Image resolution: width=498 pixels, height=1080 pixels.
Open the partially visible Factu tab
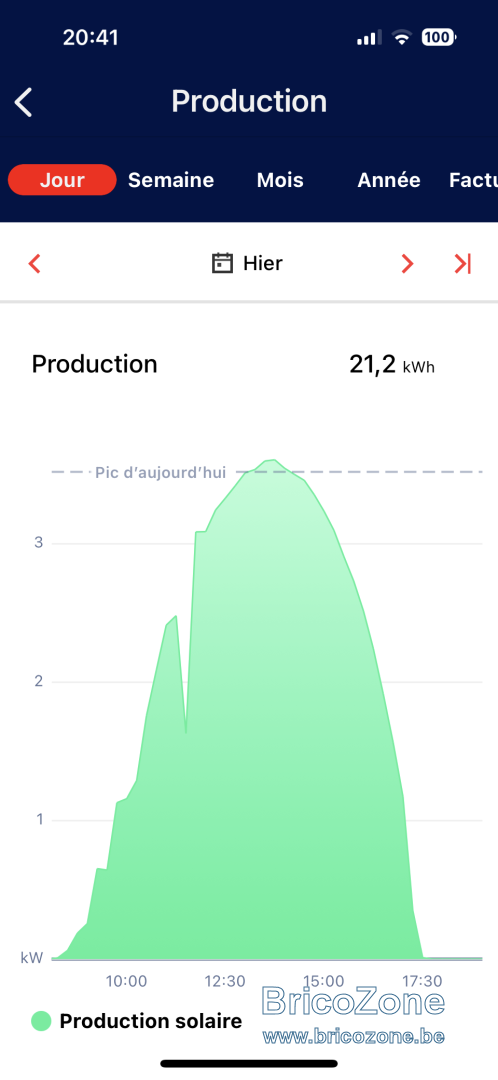pyautogui.click(x=473, y=180)
